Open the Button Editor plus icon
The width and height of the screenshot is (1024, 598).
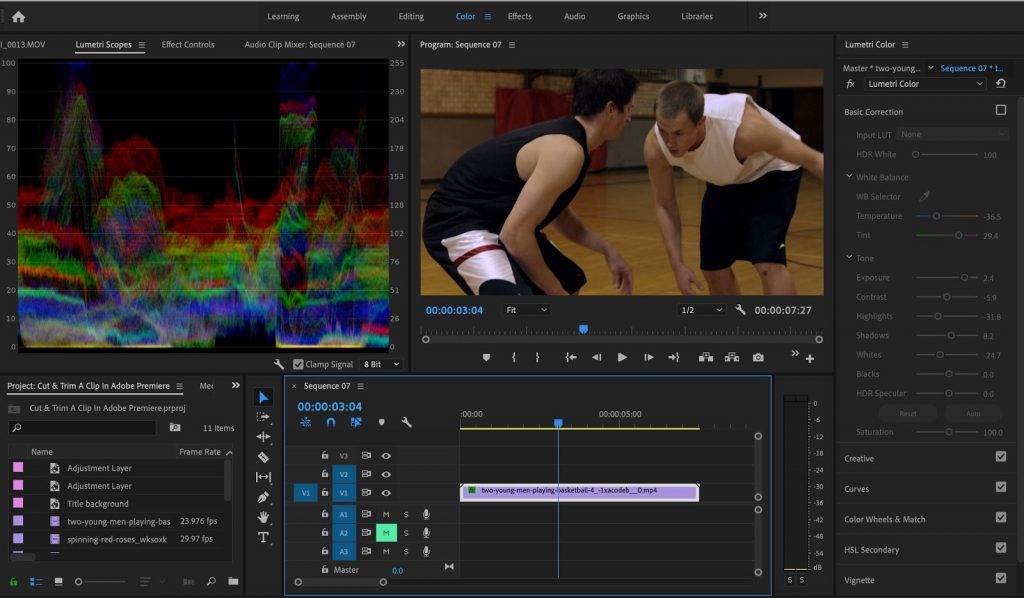click(810, 358)
